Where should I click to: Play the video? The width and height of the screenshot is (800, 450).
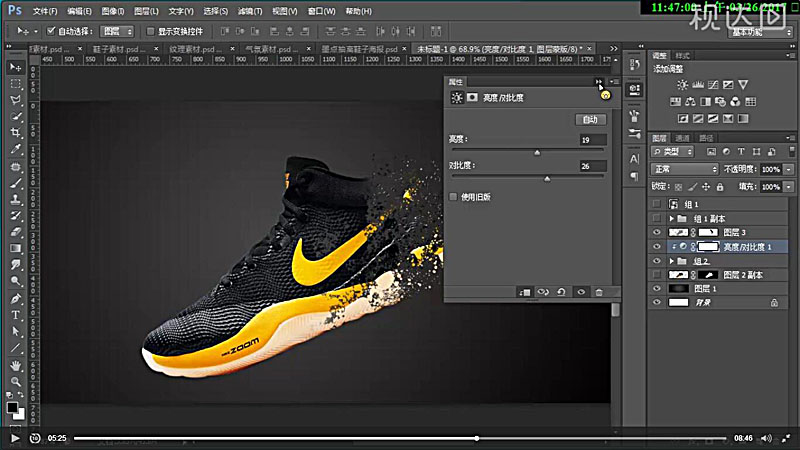pyautogui.click(x=15, y=438)
